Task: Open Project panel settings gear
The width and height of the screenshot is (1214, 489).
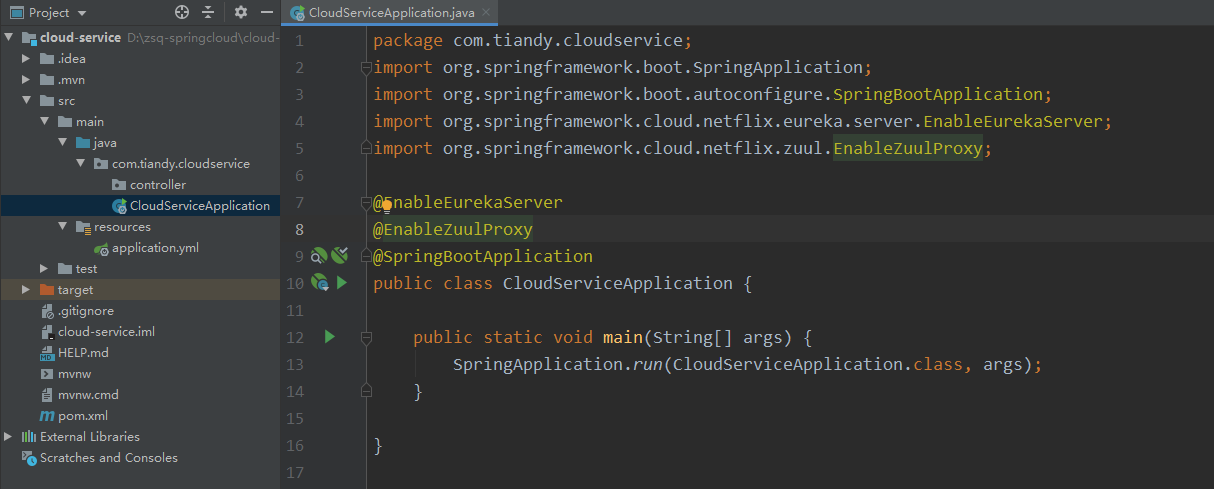Action: (241, 13)
